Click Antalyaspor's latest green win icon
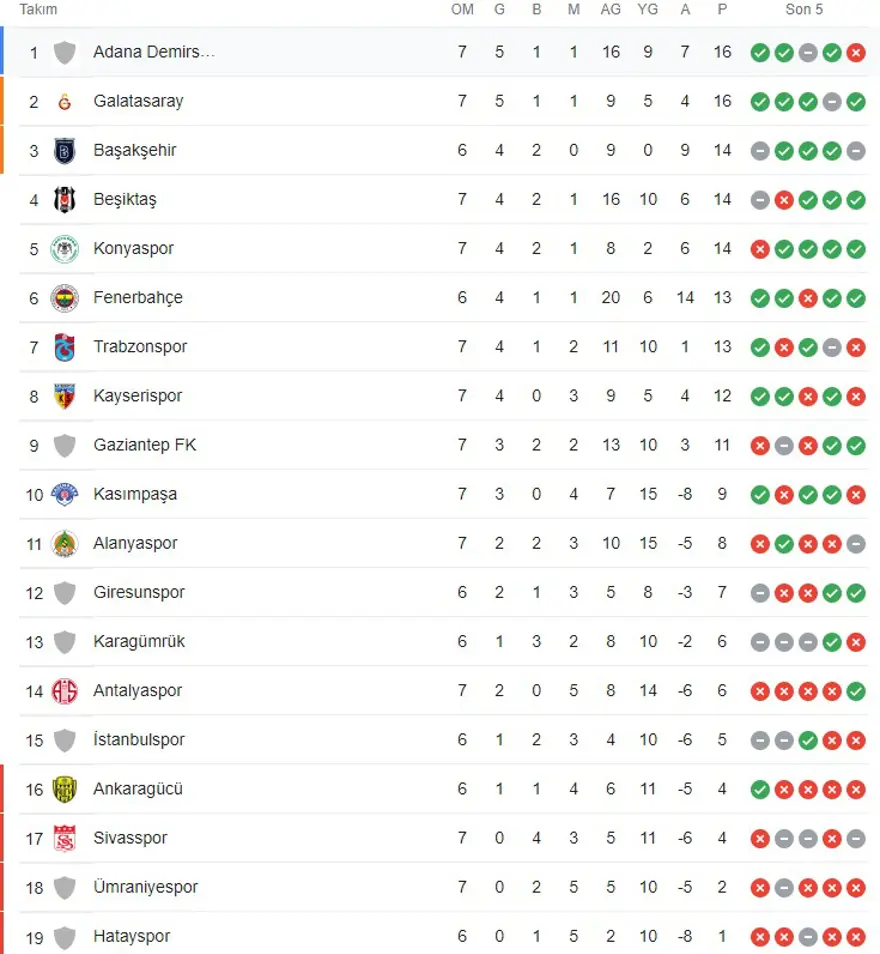880x954 pixels. click(856, 691)
